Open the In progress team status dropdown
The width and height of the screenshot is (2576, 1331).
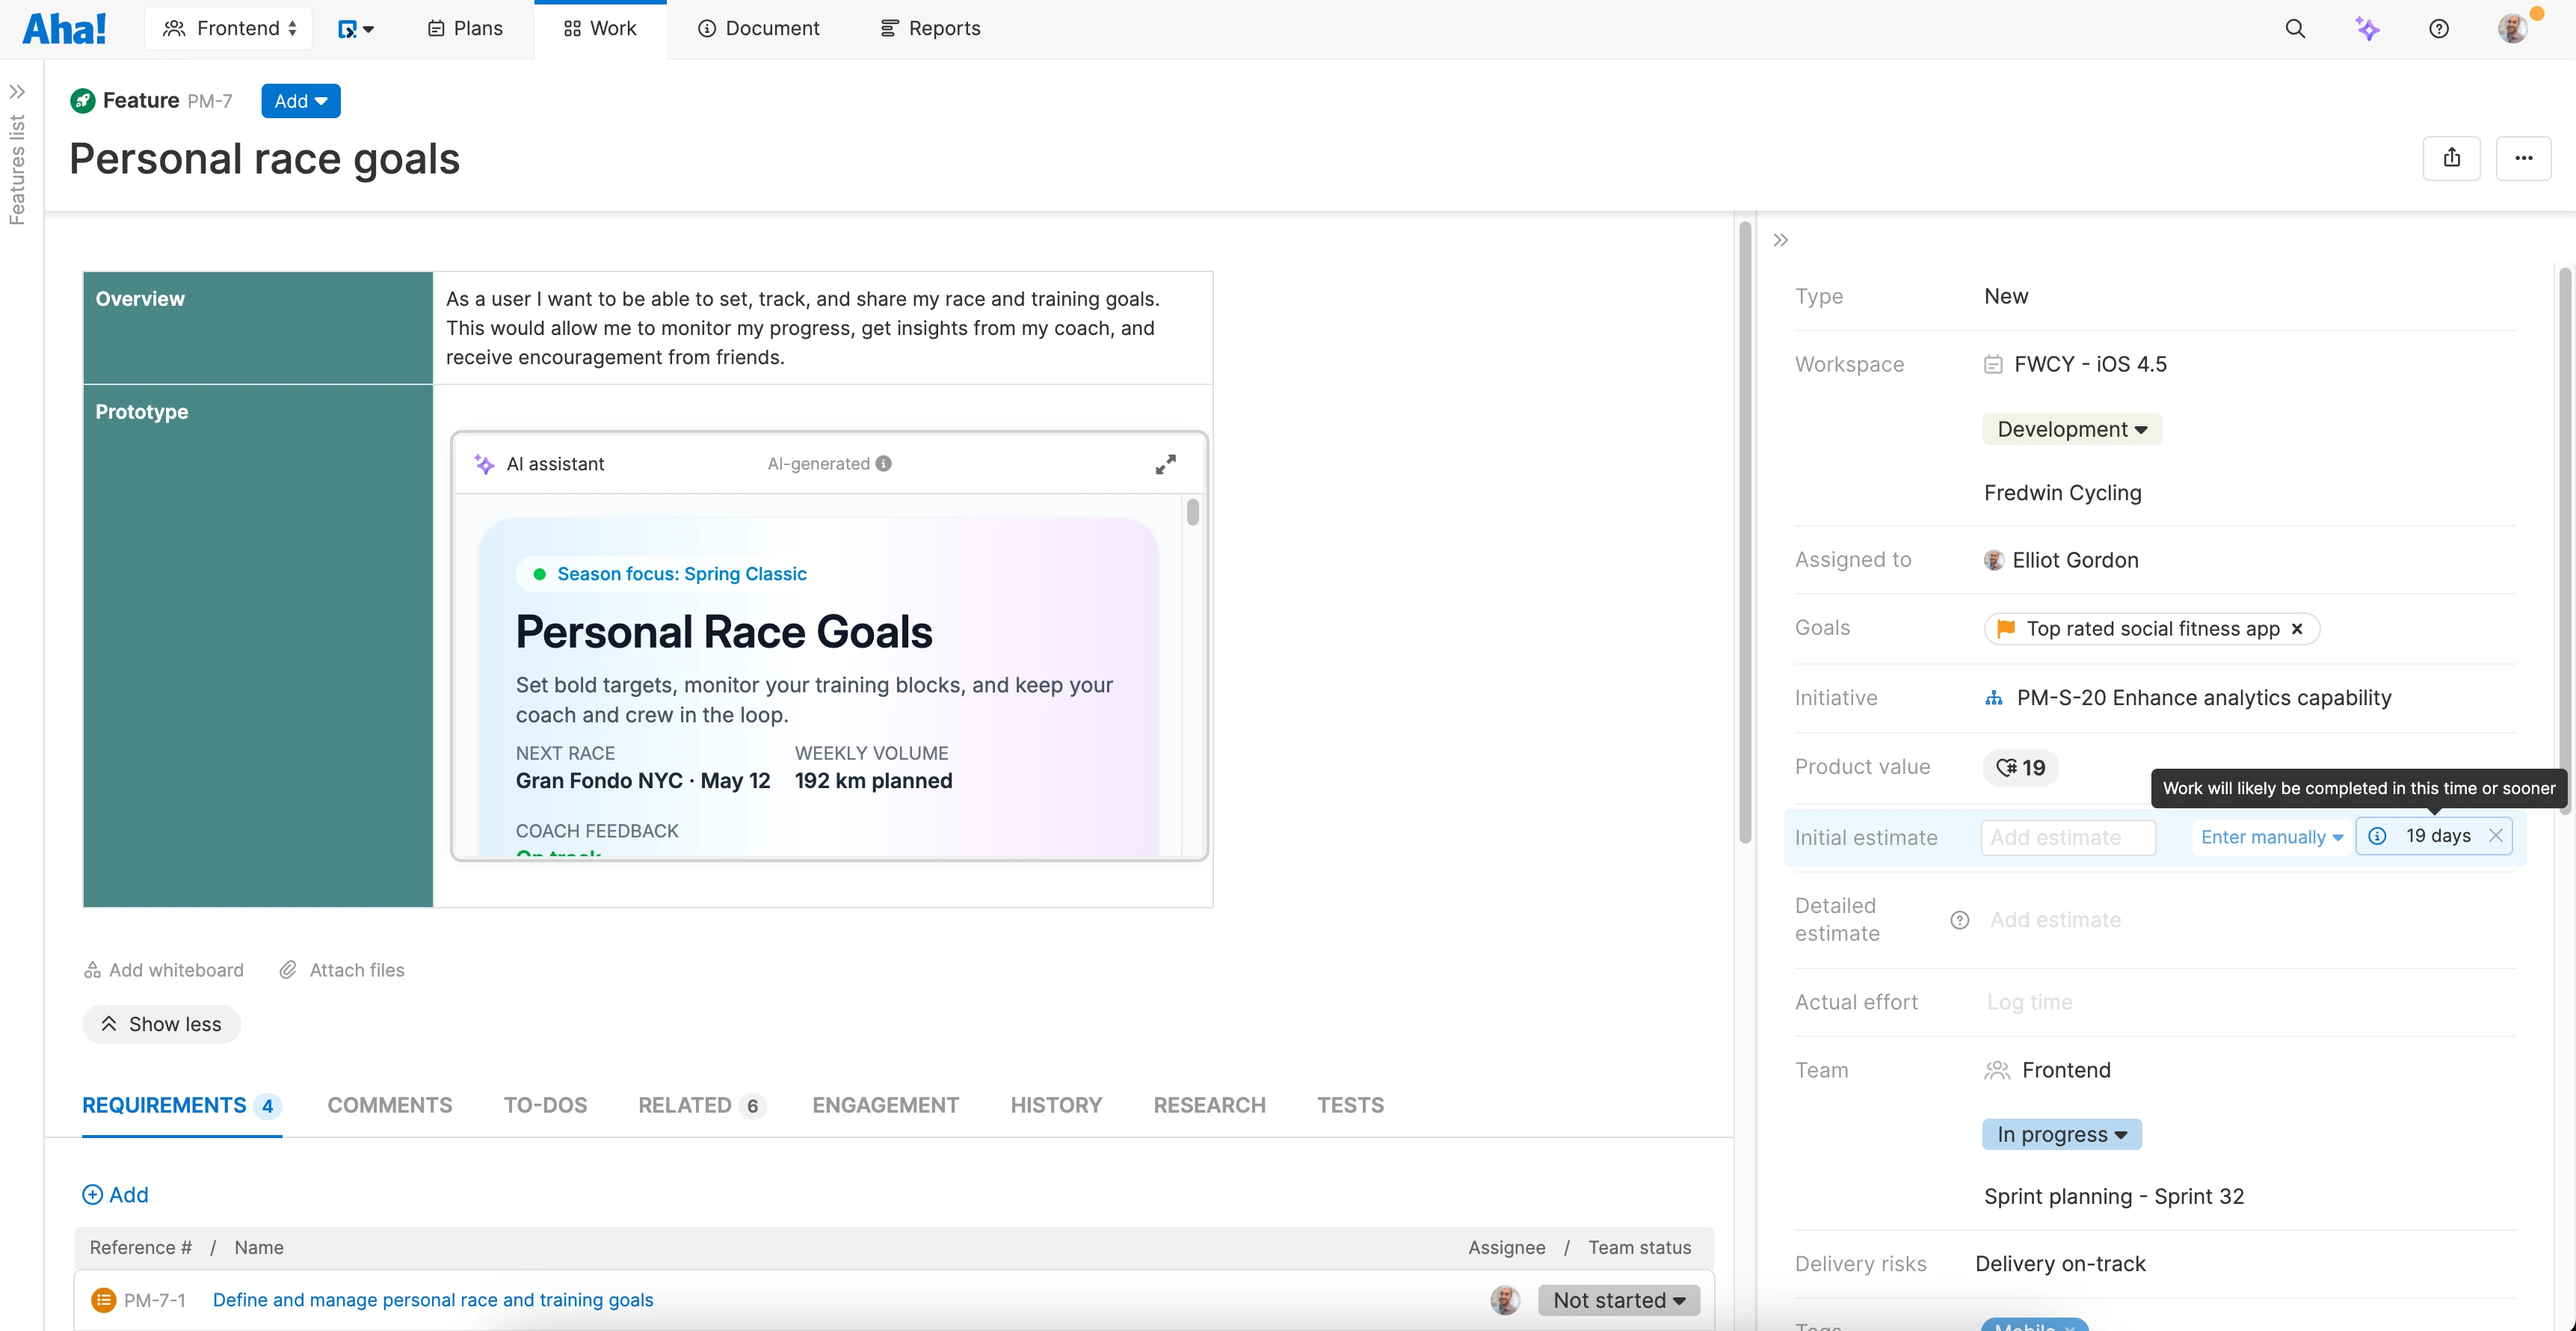click(2061, 1135)
